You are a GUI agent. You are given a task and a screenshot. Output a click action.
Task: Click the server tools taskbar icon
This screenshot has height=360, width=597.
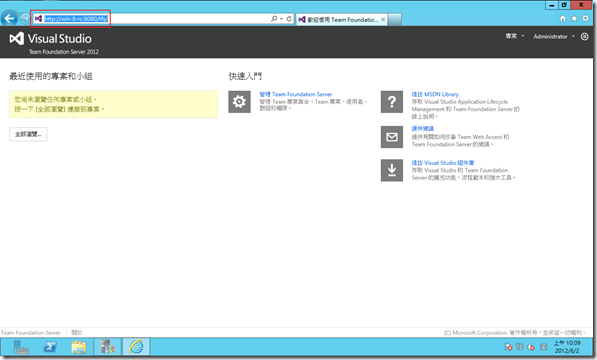pos(107,347)
